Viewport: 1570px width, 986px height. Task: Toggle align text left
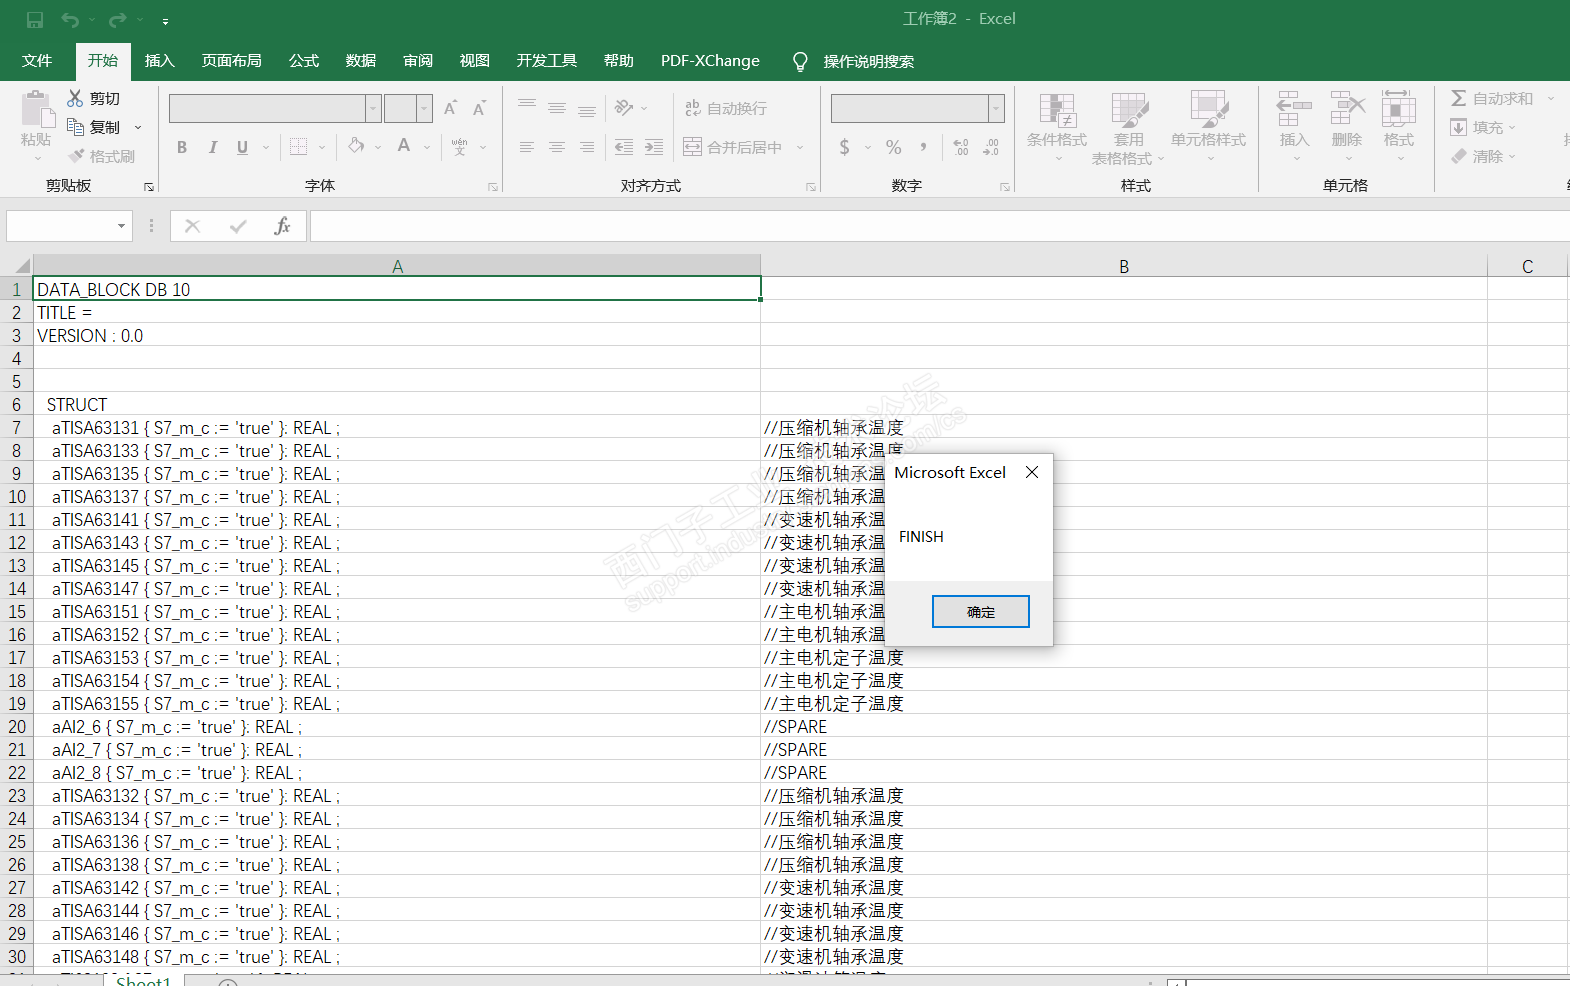click(527, 147)
